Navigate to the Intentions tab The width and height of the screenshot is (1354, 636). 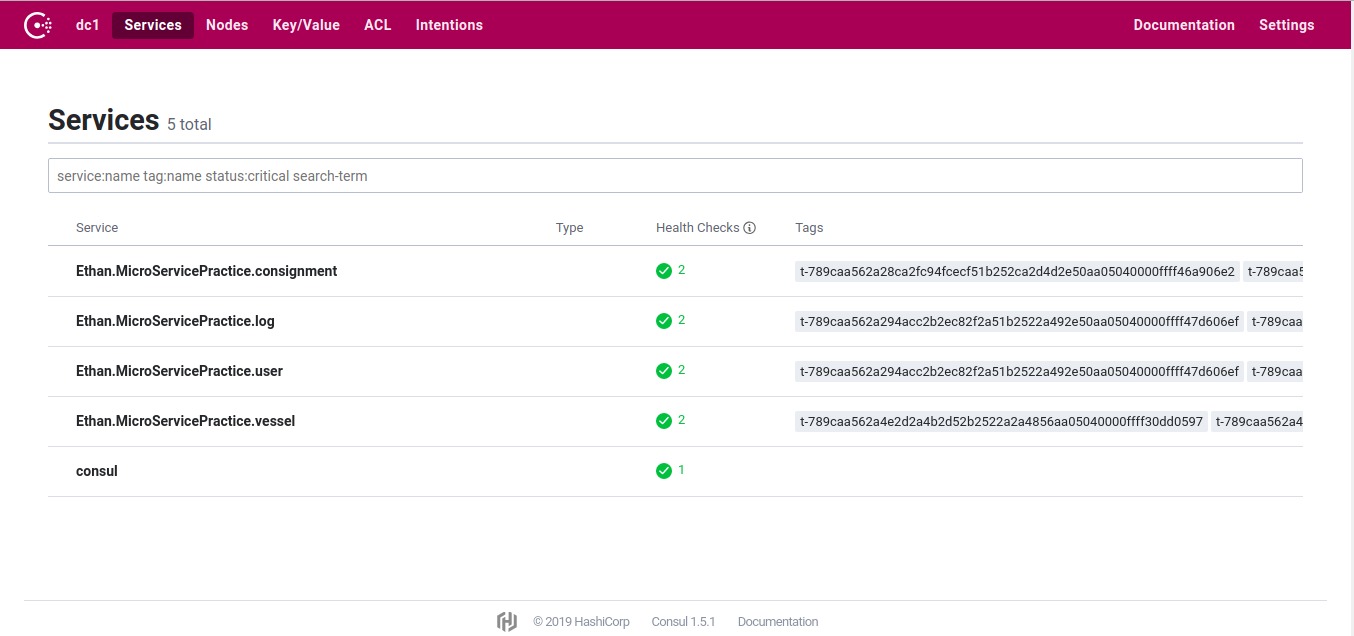[449, 25]
